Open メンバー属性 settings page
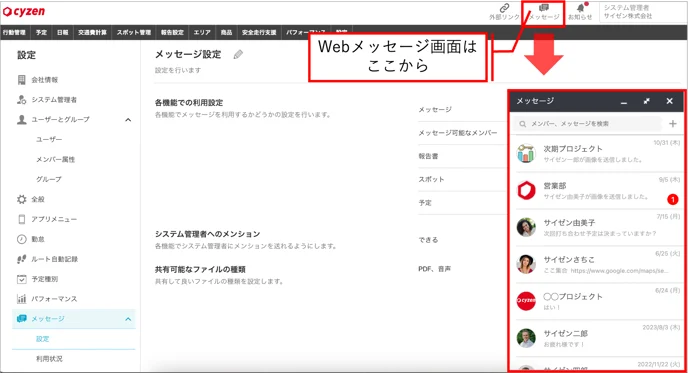This screenshot has width=688, height=373. 55,159
